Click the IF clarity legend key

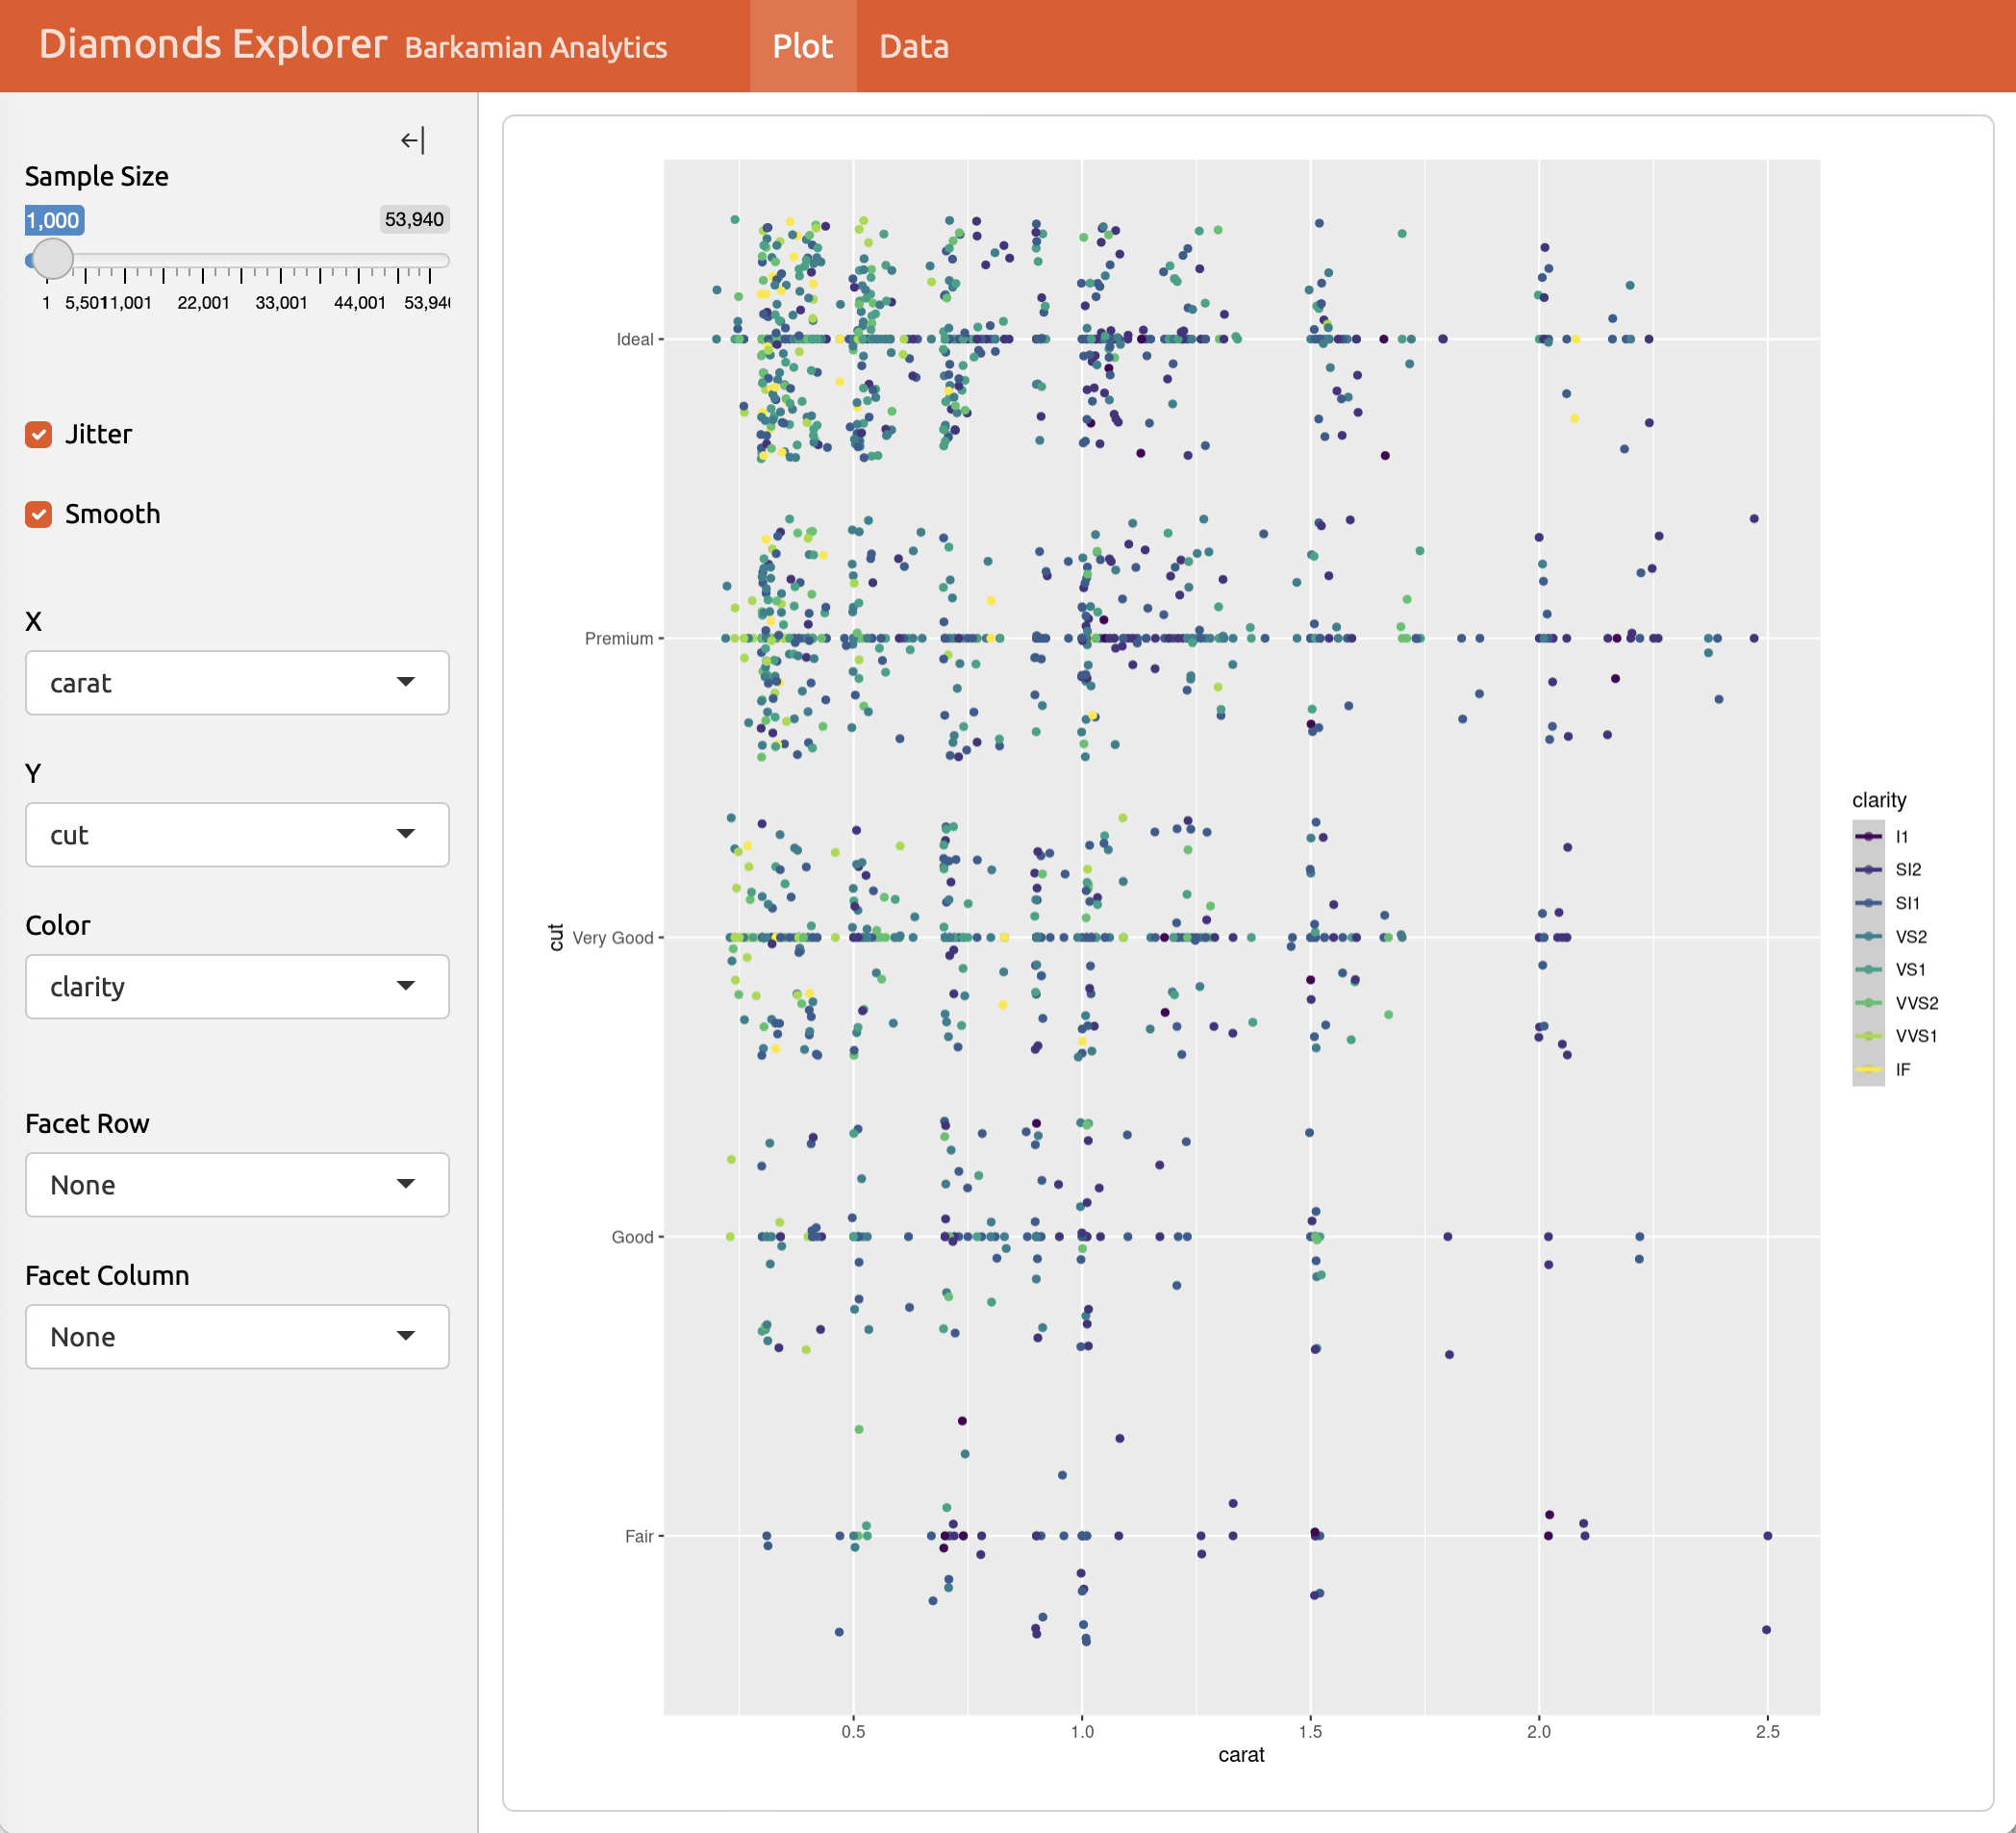point(1867,1069)
